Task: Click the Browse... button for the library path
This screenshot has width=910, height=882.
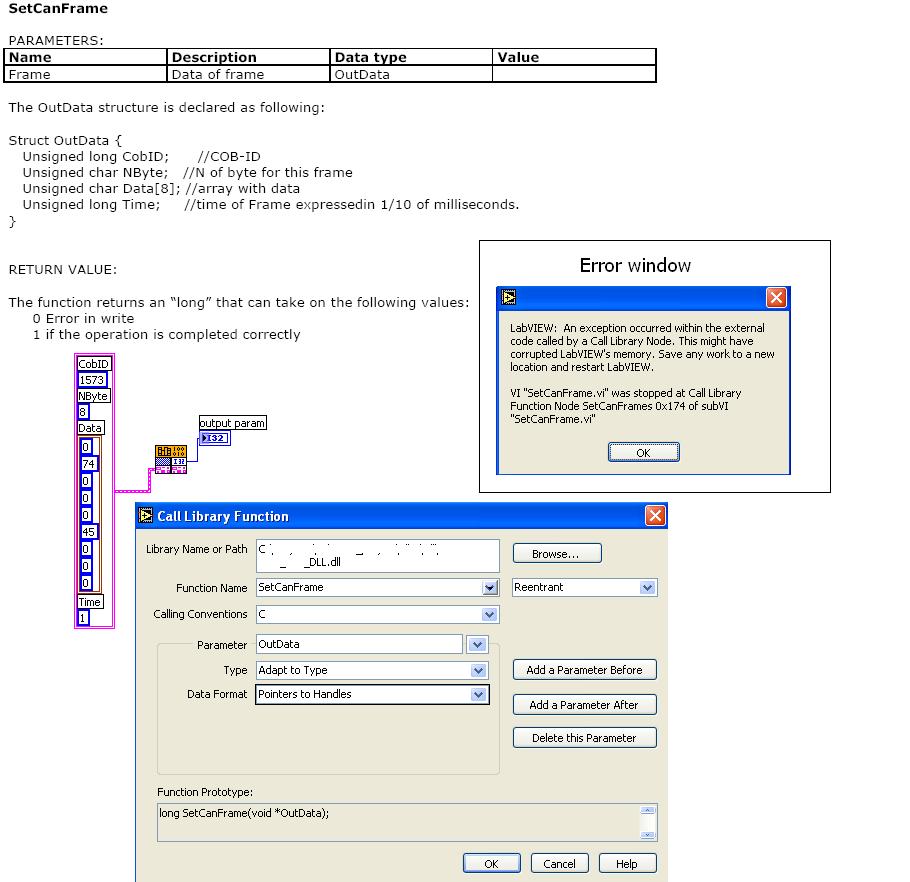Action: tap(557, 554)
